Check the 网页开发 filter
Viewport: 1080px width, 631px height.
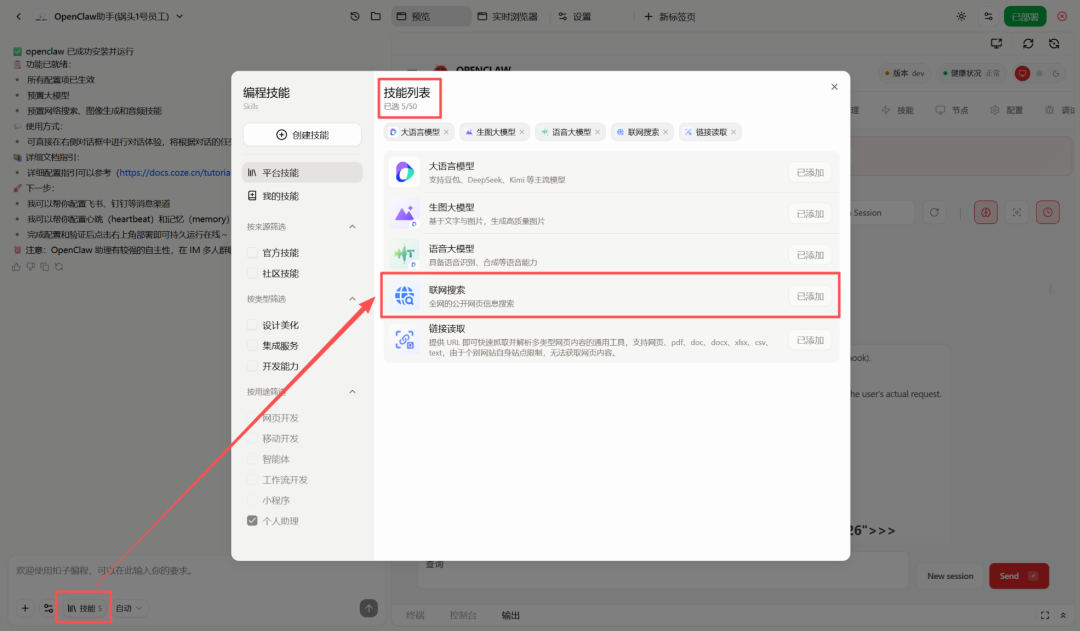coord(252,418)
